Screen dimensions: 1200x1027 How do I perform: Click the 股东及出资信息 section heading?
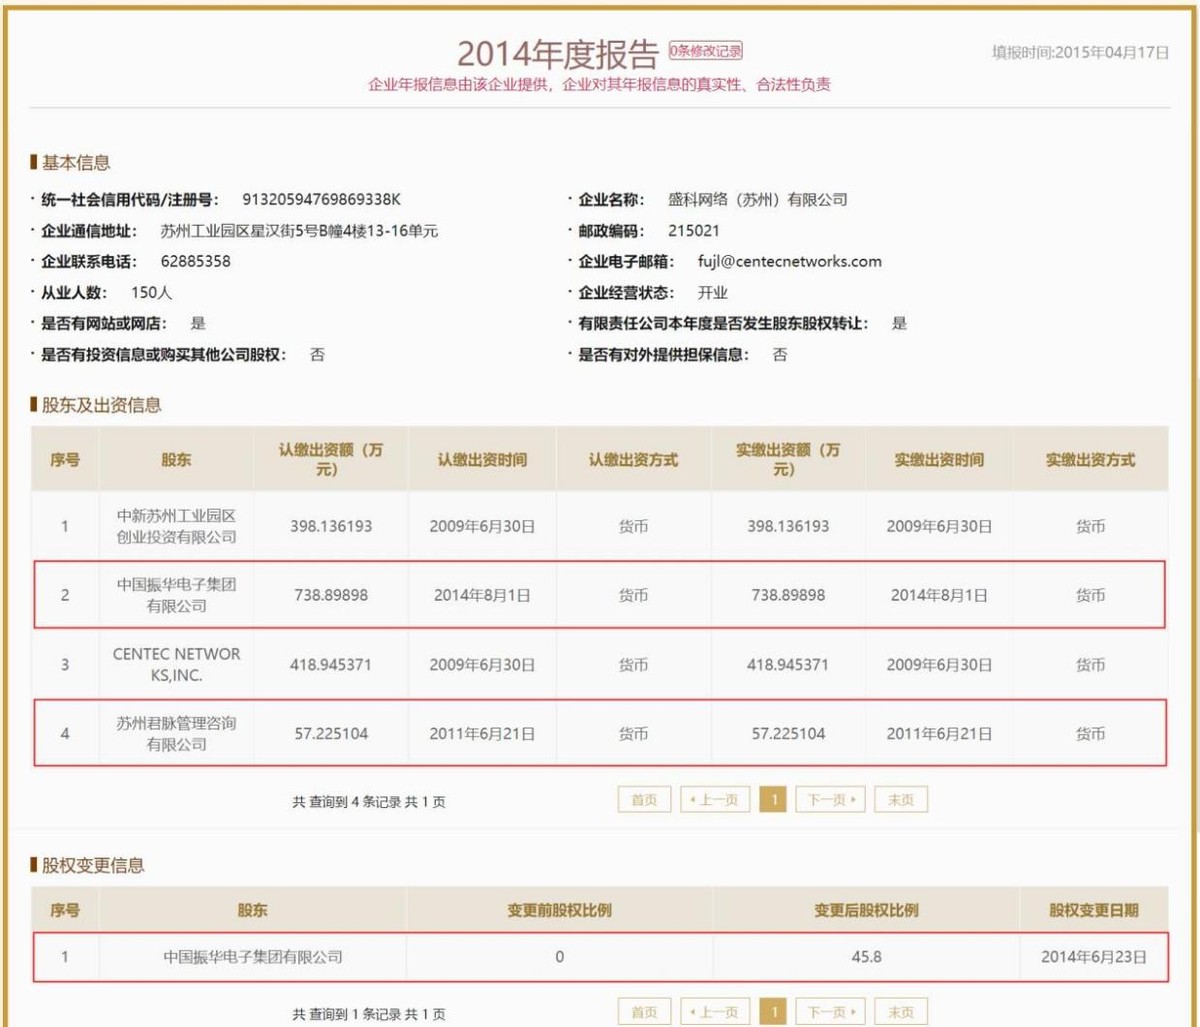click(x=102, y=405)
